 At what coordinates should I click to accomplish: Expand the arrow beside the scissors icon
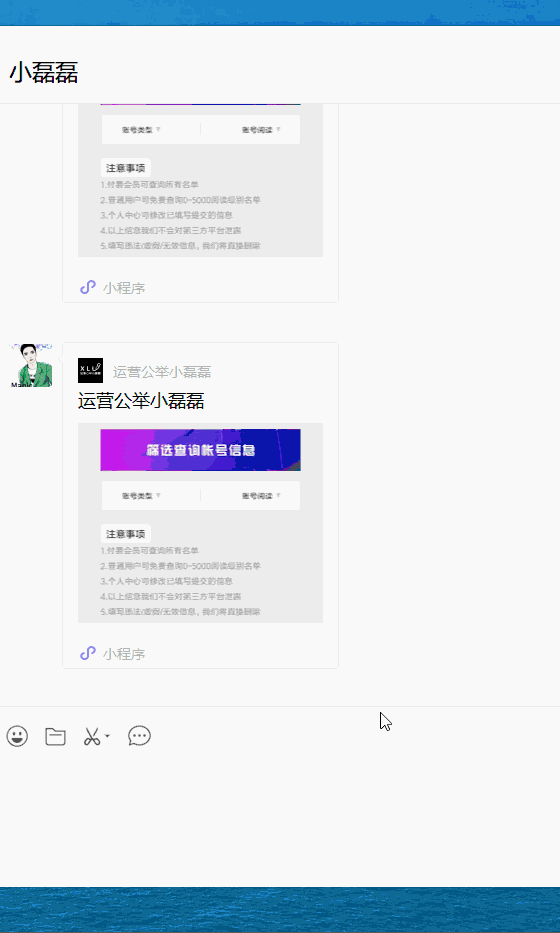107,737
